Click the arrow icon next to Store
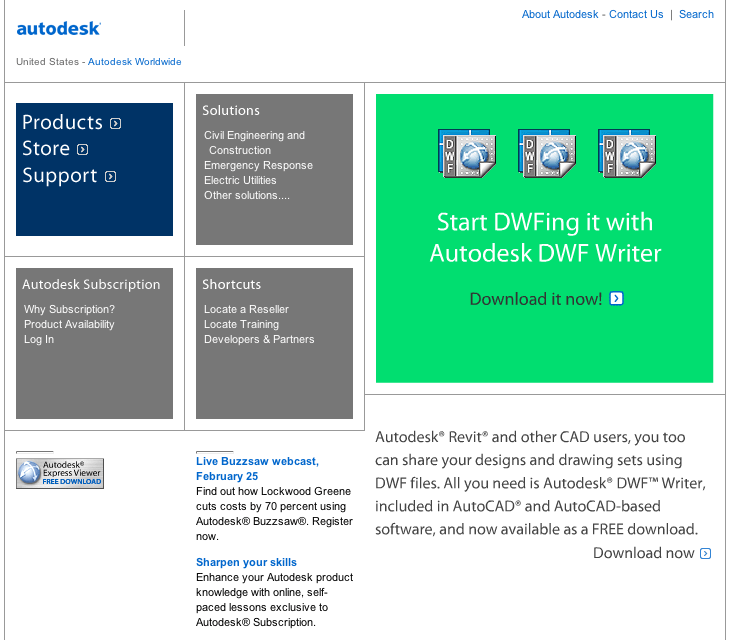733x640 pixels. click(x=82, y=150)
